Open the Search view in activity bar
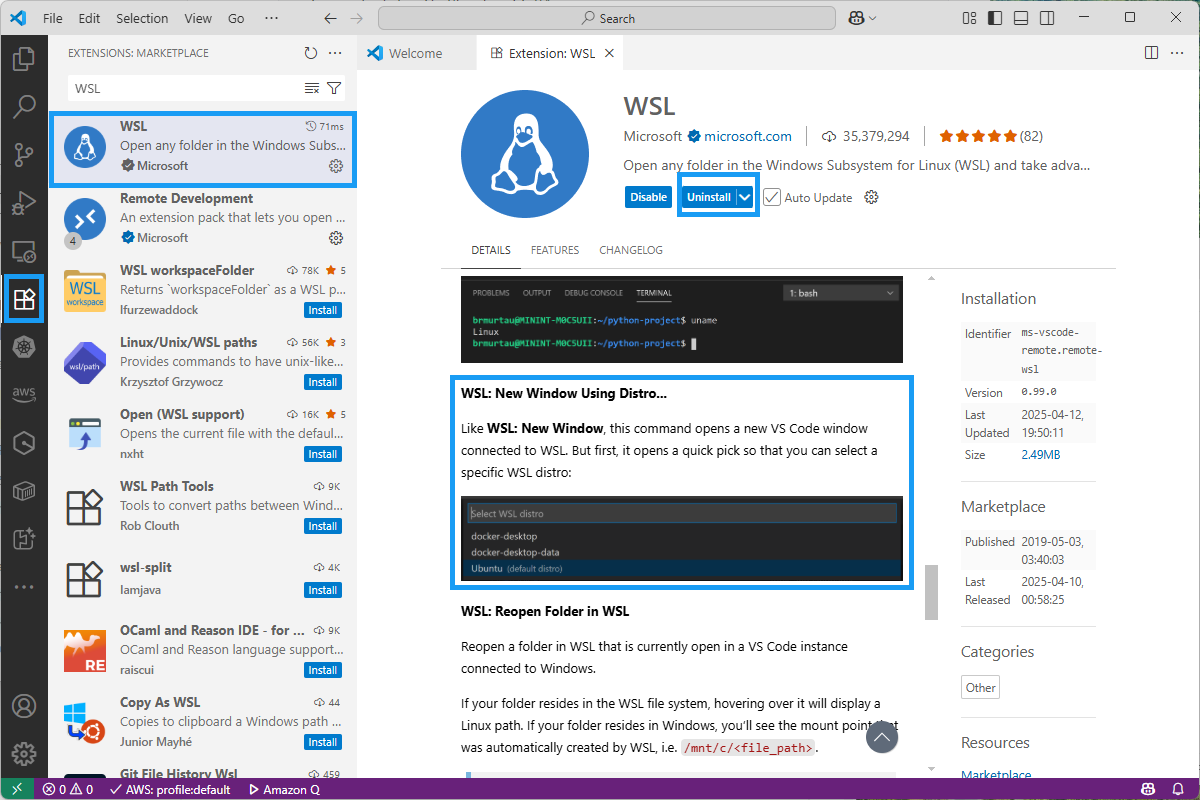 coord(24,106)
